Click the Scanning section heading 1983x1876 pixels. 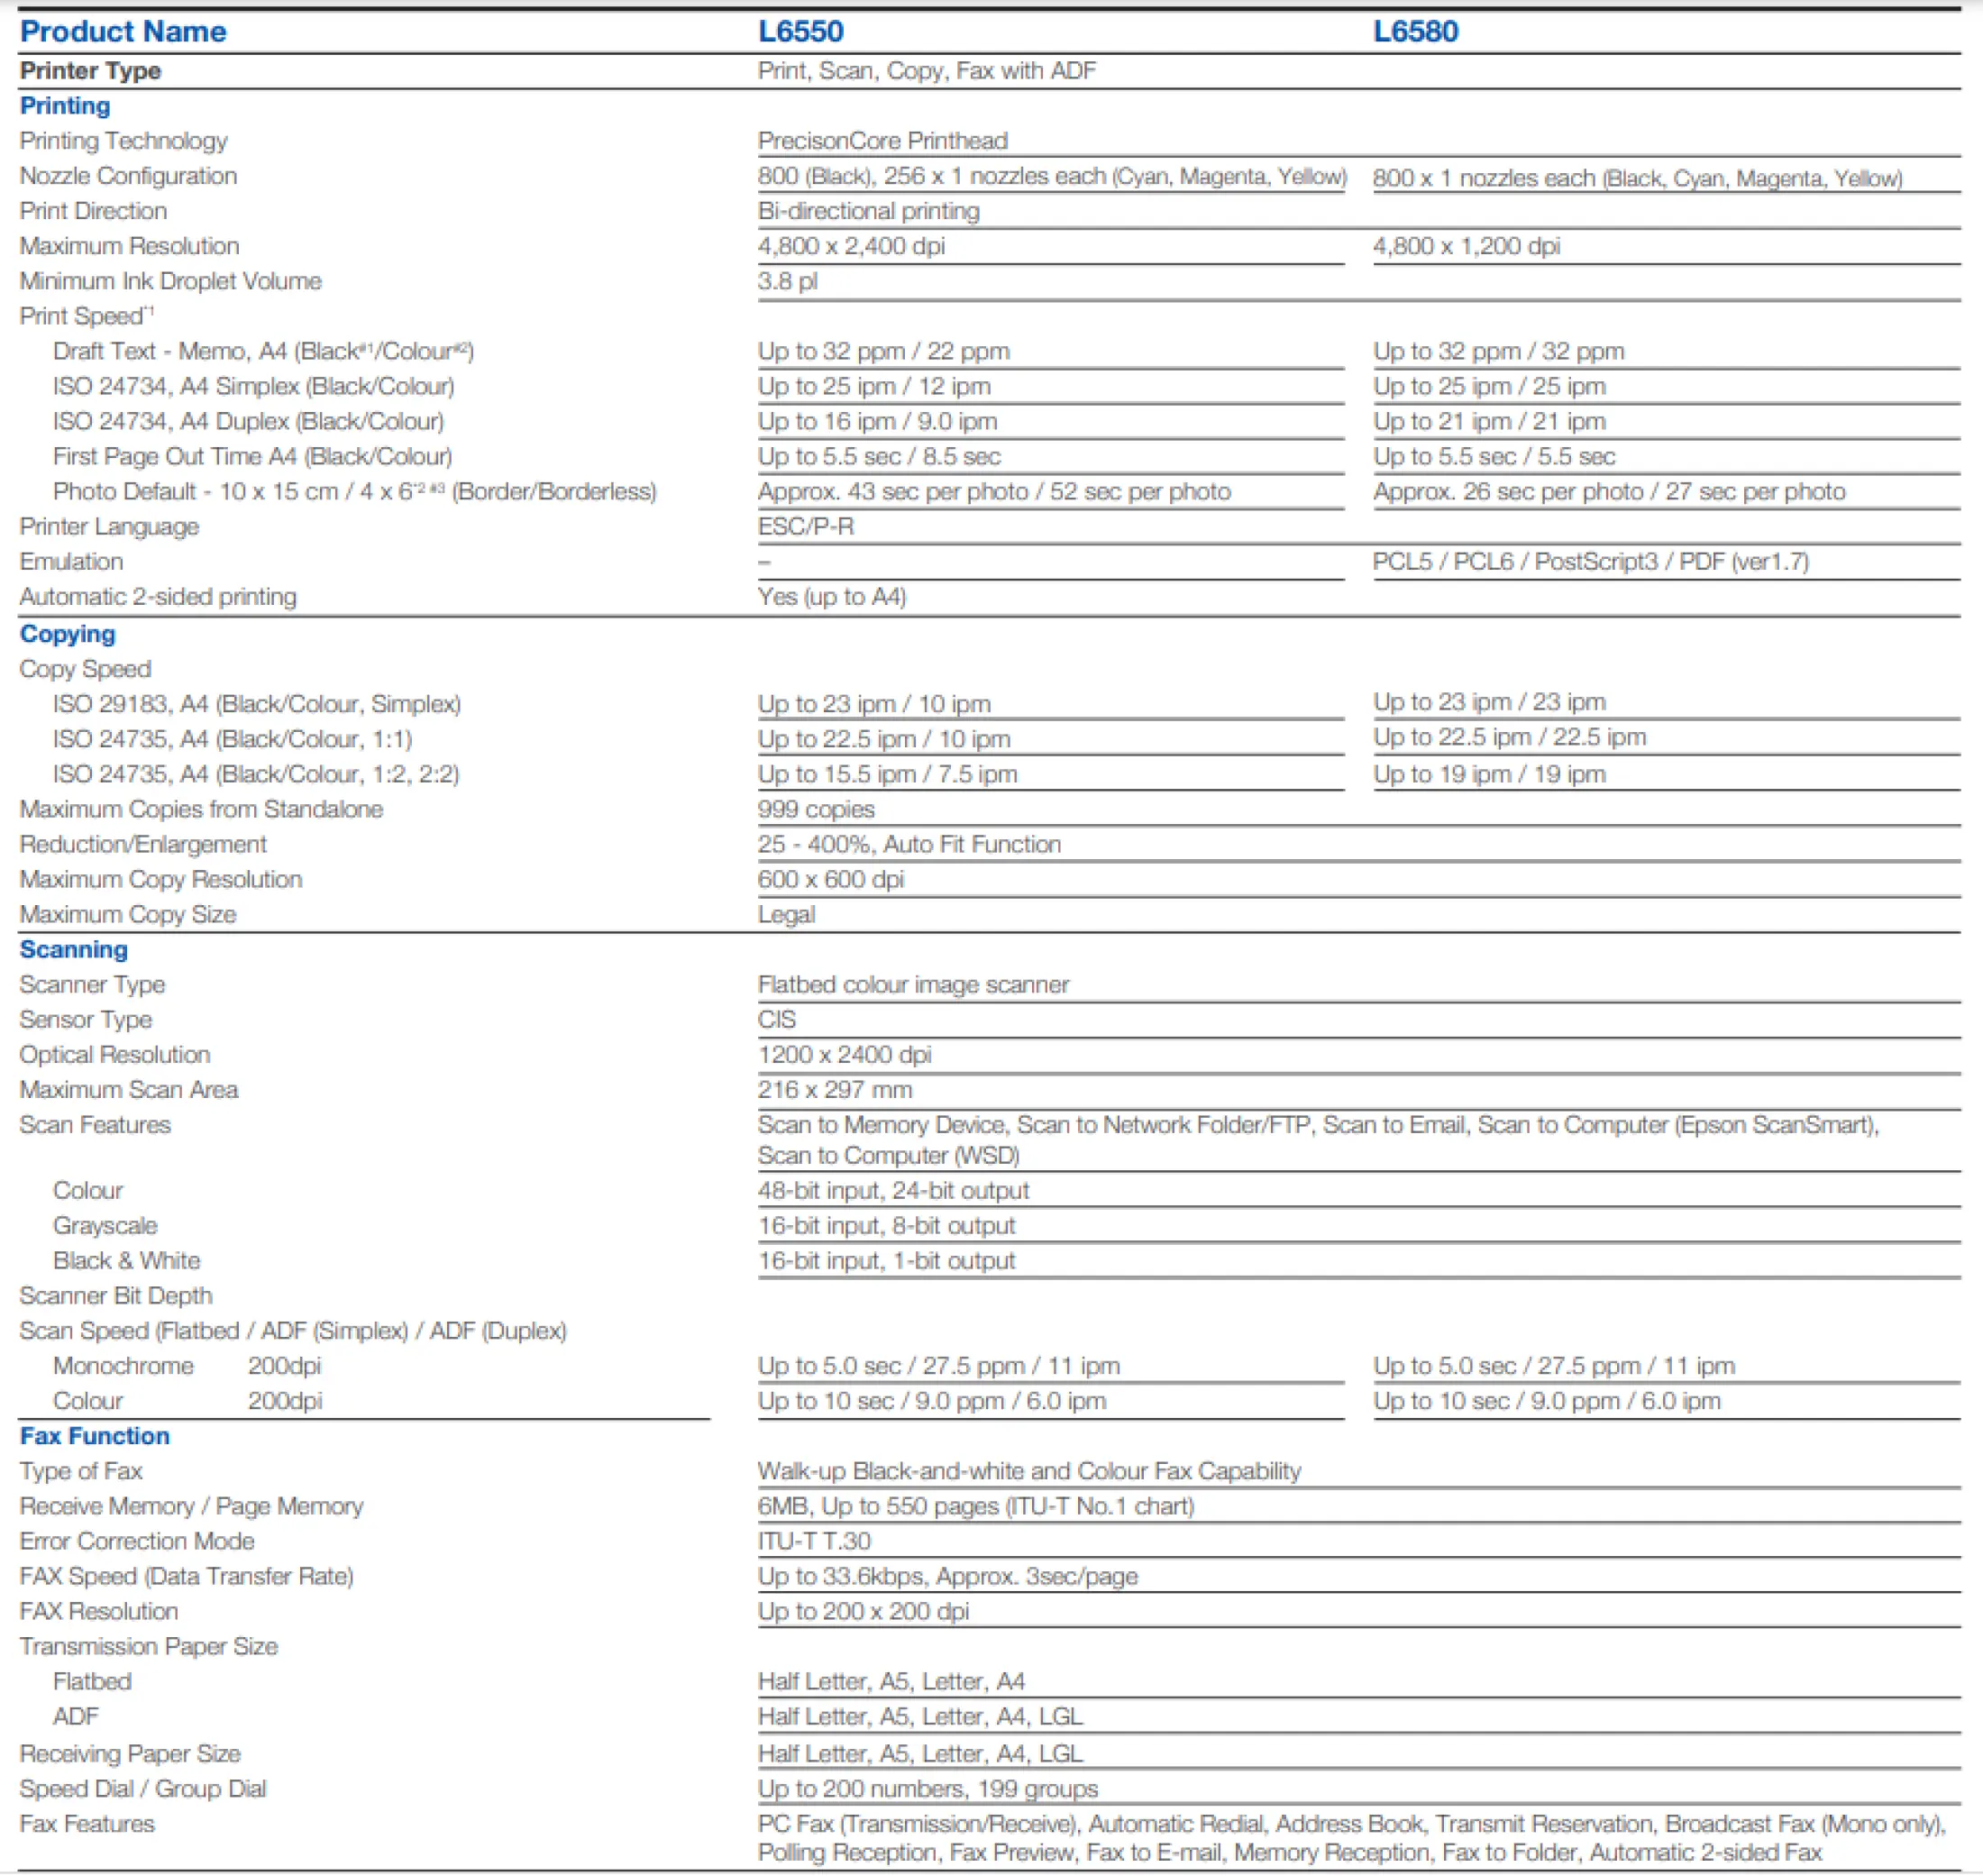click(73, 949)
